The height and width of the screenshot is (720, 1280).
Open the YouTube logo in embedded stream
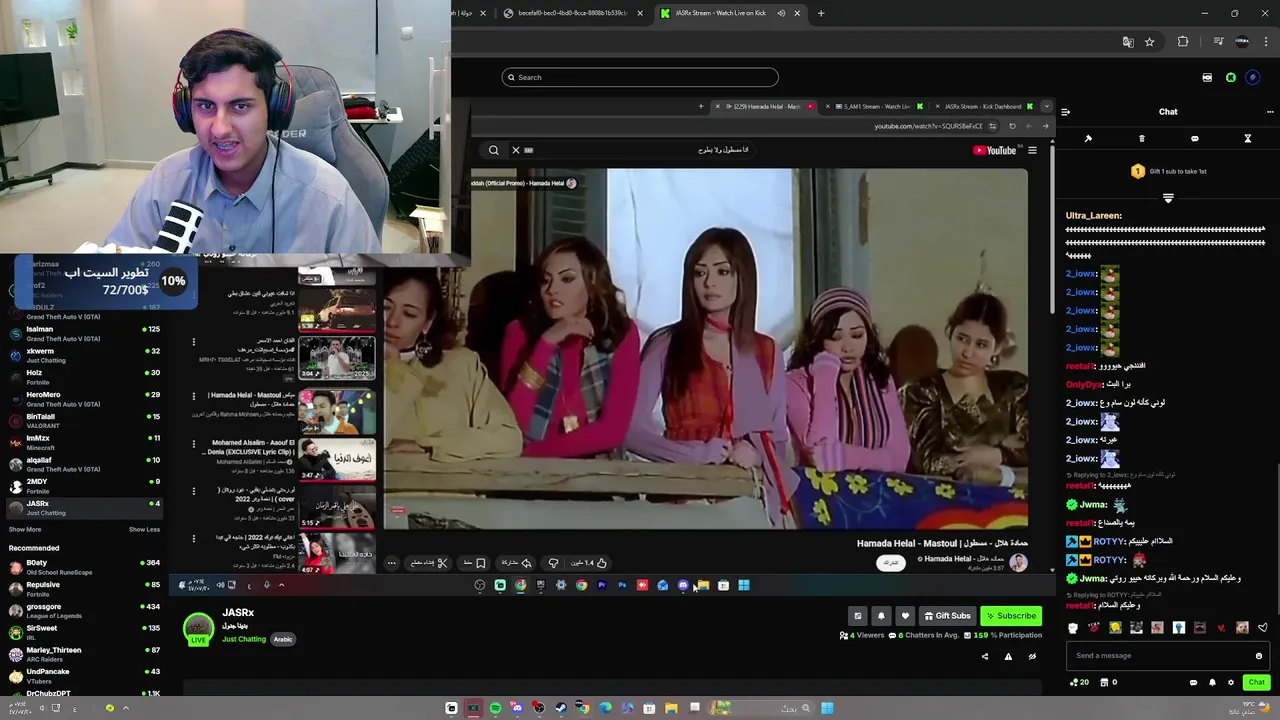pyautogui.click(x=995, y=150)
